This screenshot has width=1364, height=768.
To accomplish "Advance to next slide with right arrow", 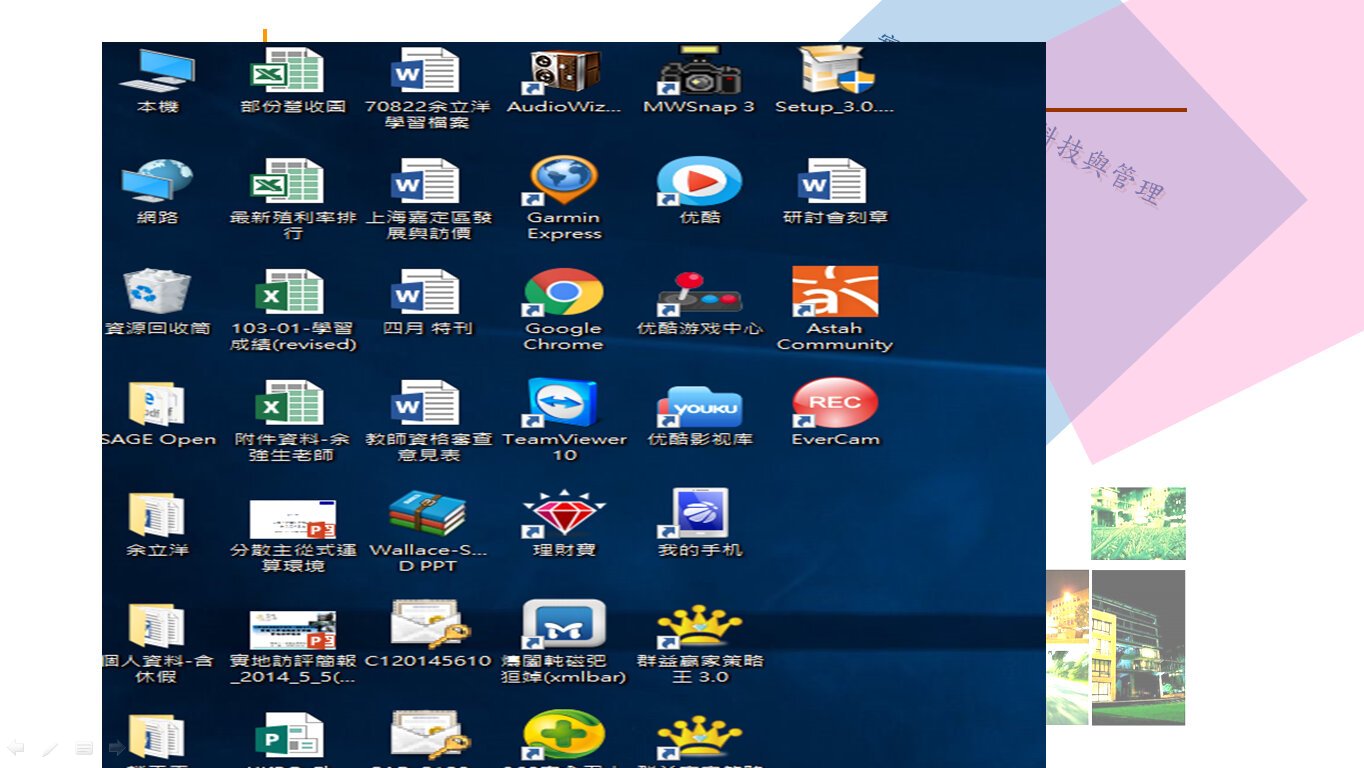I will pyautogui.click(x=117, y=747).
